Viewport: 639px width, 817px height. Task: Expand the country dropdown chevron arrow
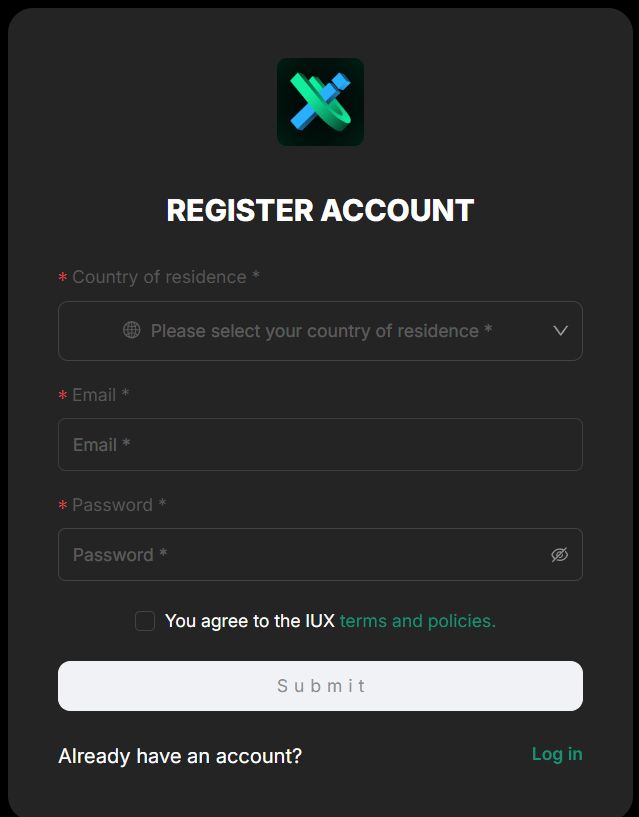point(560,330)
